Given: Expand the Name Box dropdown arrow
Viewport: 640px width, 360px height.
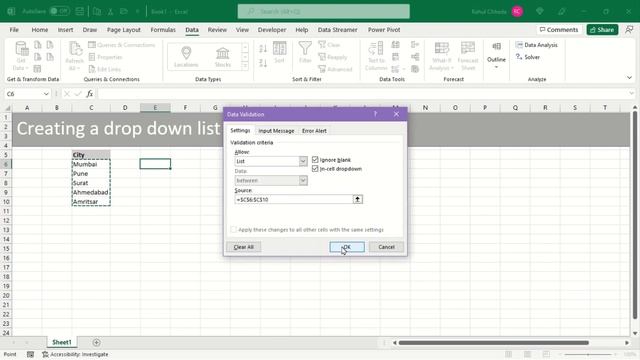Looking at the screenshot, I should tap(46, 94).
